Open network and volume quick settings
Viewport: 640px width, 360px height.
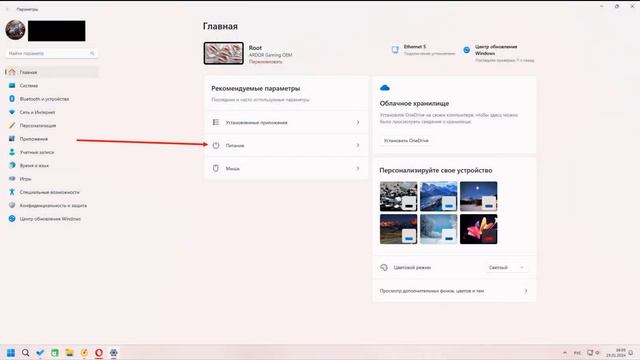593,353
